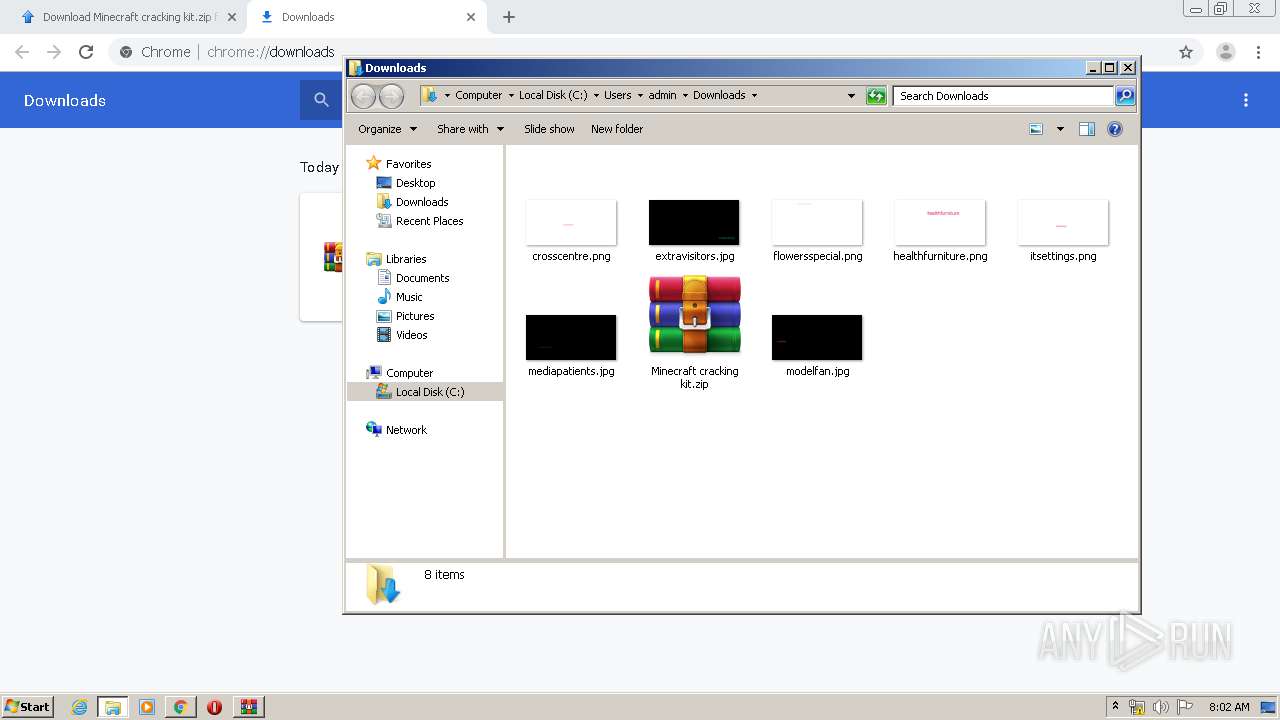Switch to the Downloads Chrome tab
Viewport: 1280px width, 720px height.
click(x=366, y=17)
